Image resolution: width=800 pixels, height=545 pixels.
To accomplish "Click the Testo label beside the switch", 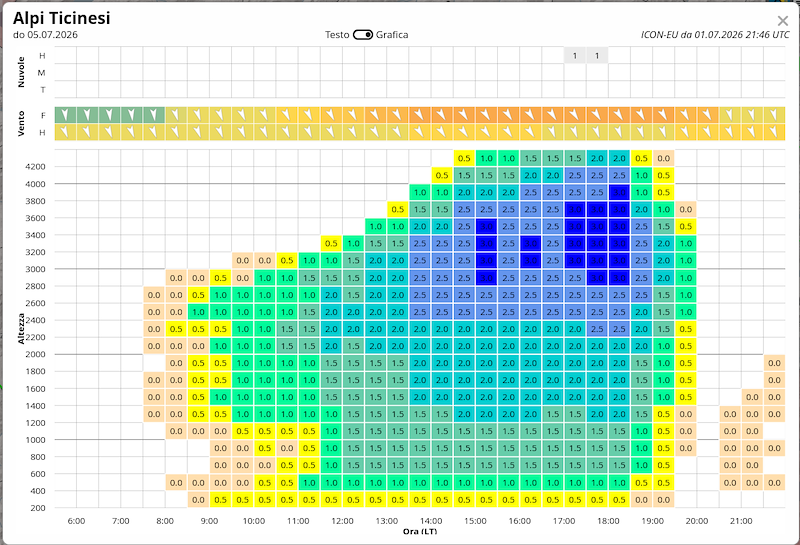I will pyautogui.click(x=337, y=35).
